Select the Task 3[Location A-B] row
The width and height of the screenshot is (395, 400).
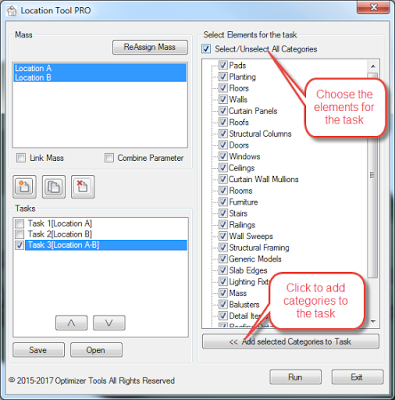[x=106, y=245]
